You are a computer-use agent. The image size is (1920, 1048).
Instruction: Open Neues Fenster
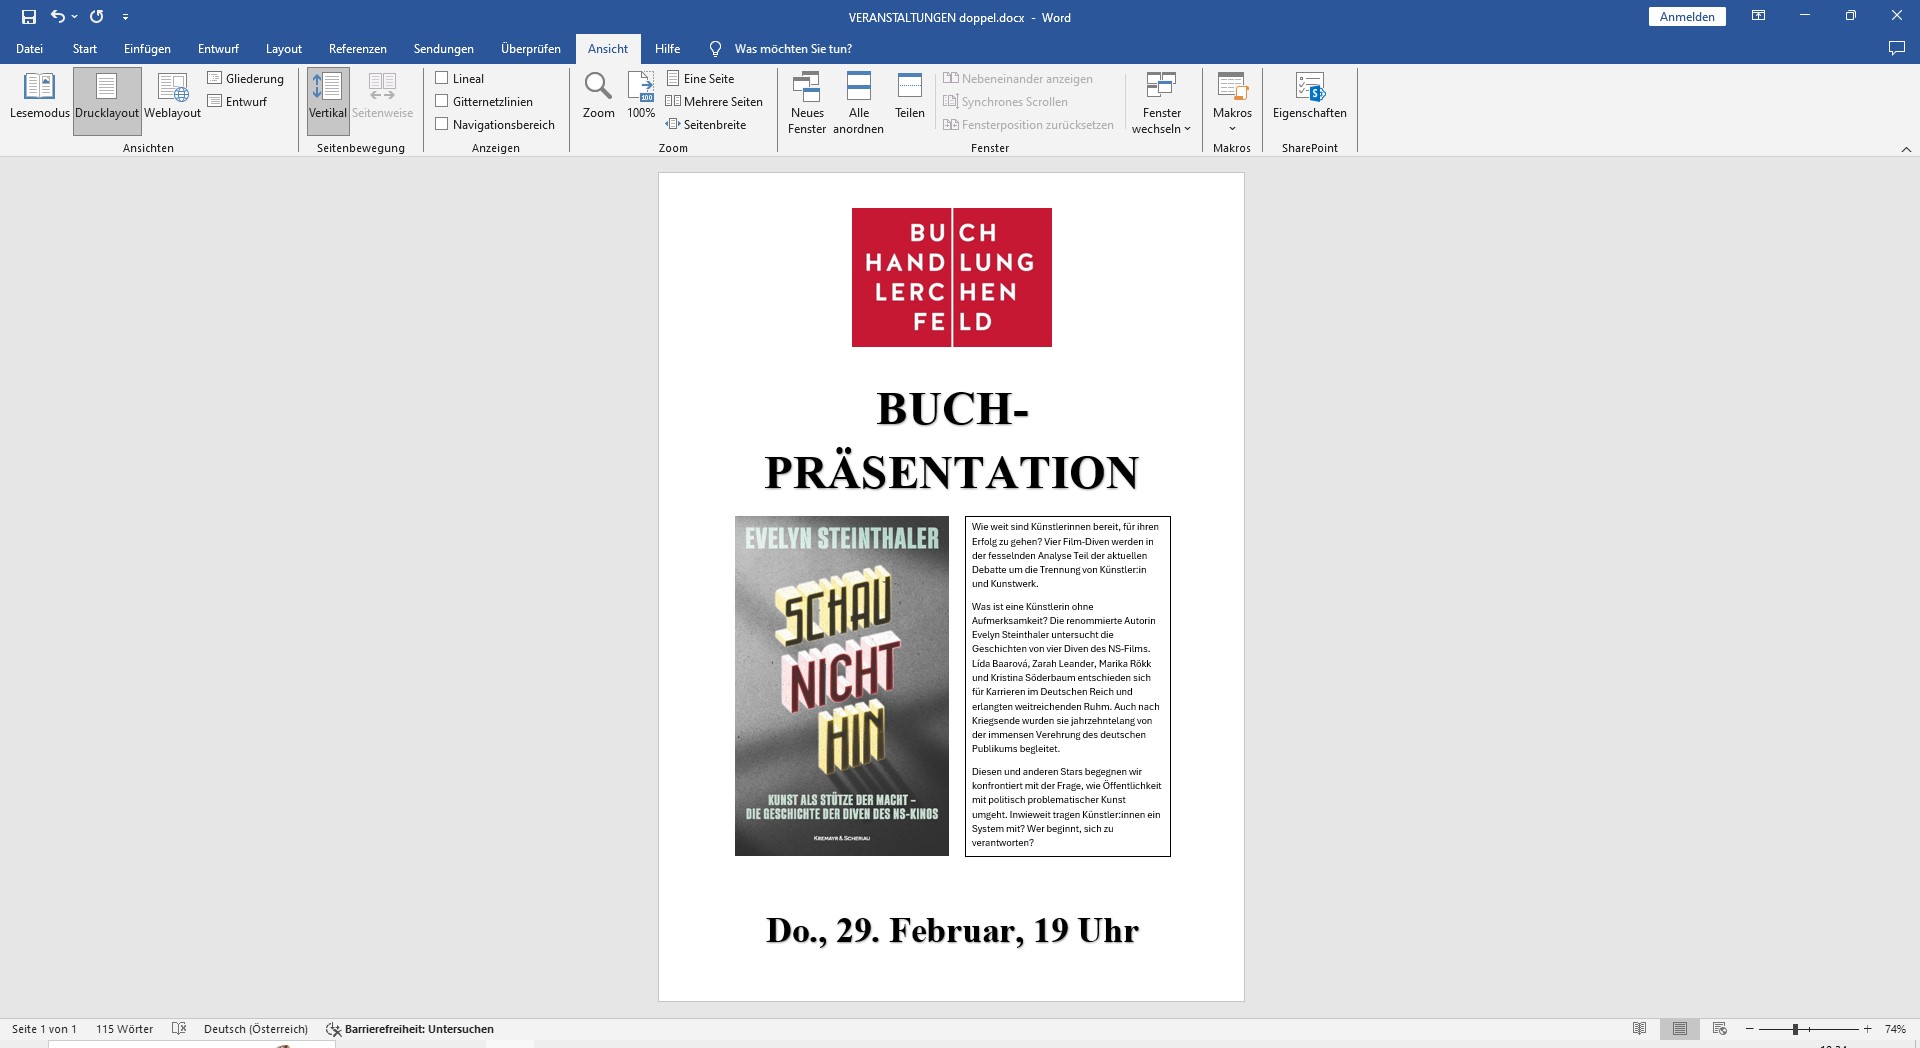point(807,103)
